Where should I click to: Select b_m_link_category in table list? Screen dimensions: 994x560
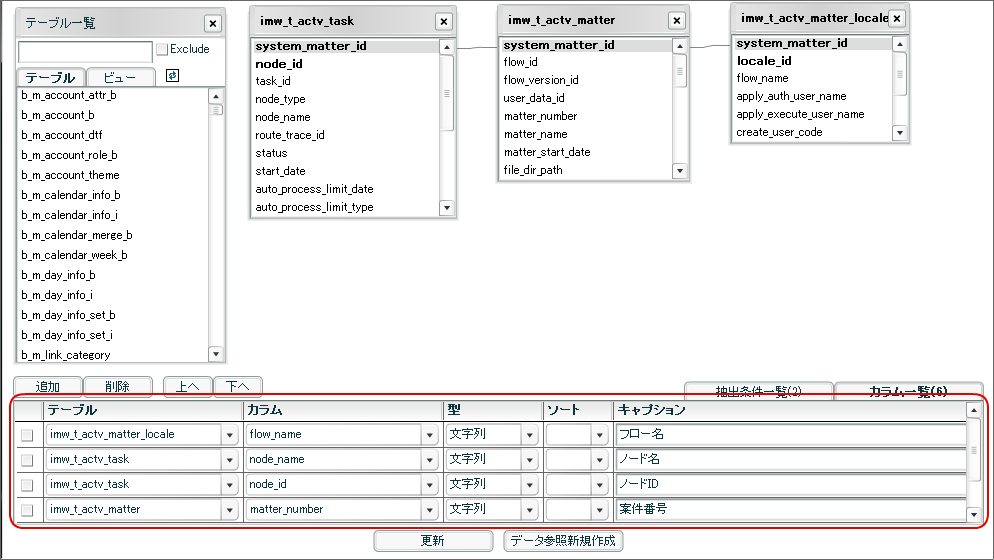65,355
